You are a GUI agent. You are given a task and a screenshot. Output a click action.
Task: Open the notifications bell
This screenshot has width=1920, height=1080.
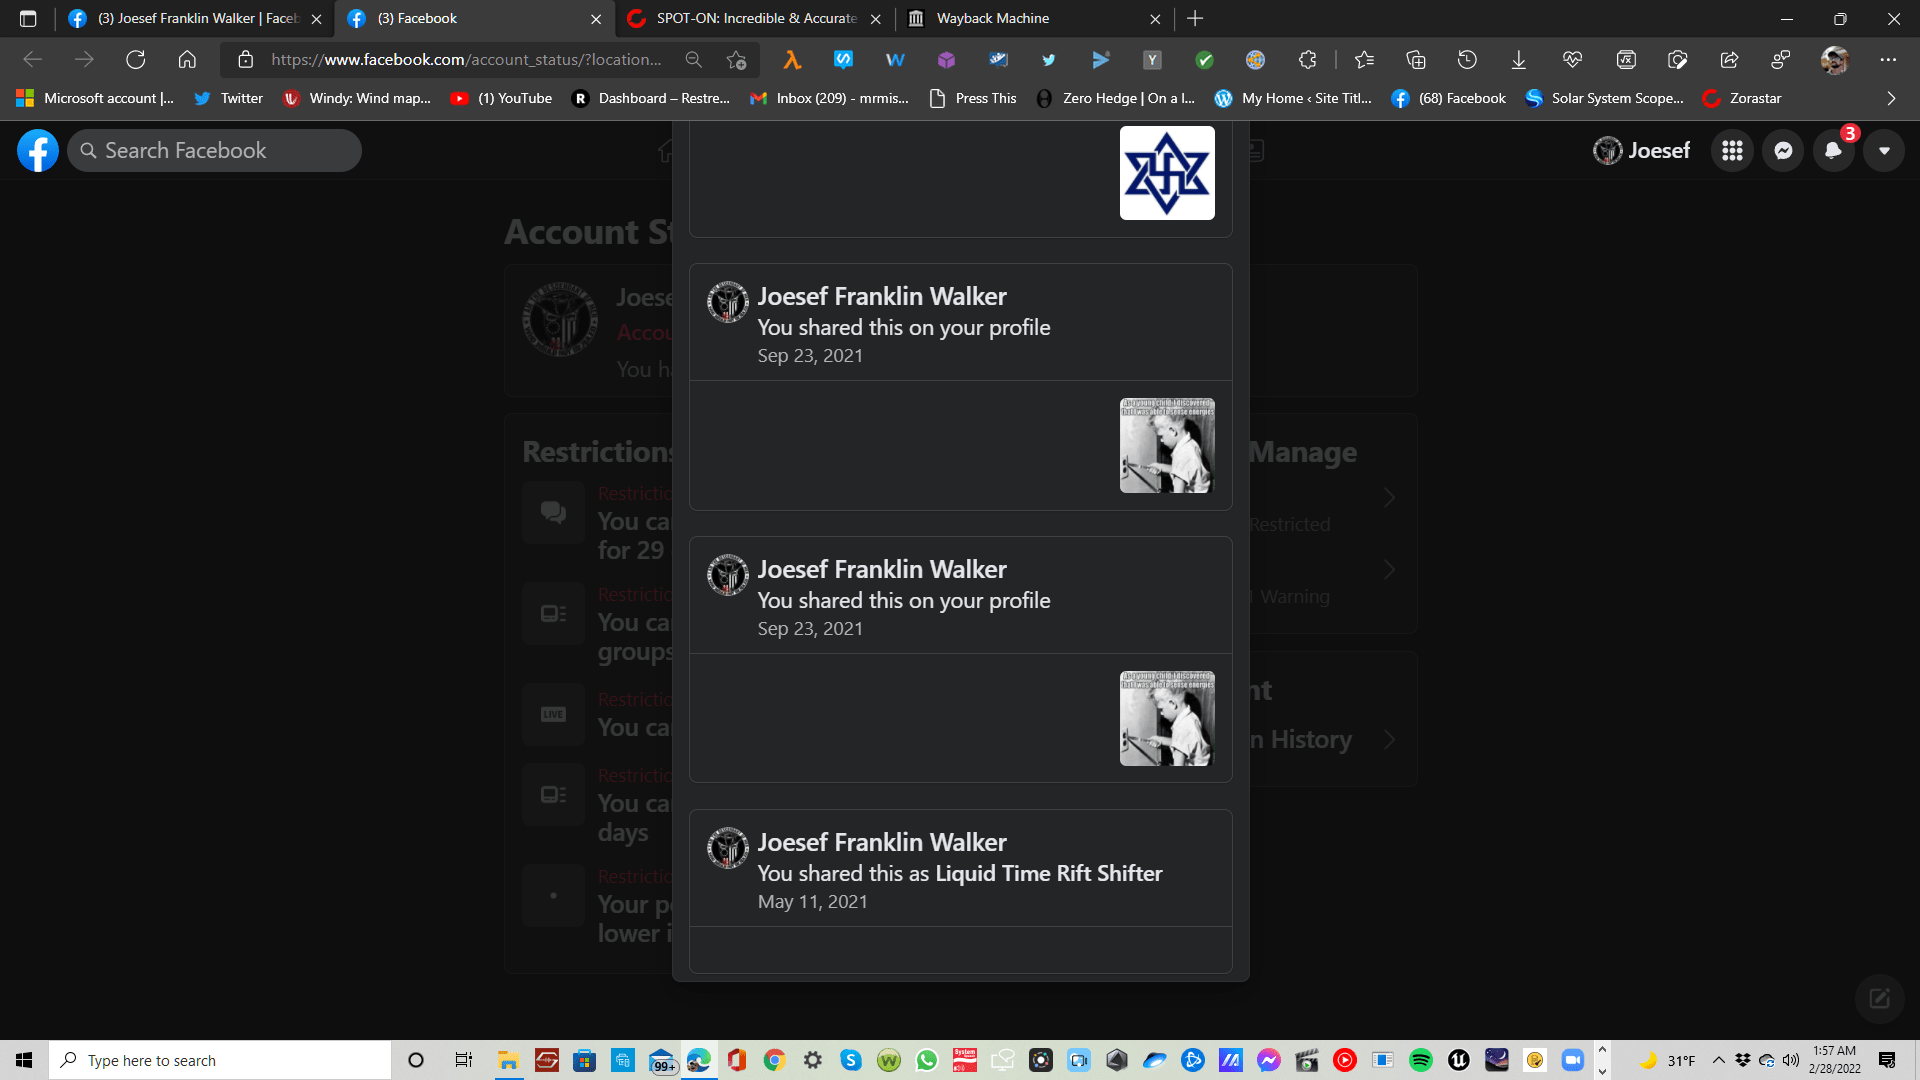coord(1833,151)
